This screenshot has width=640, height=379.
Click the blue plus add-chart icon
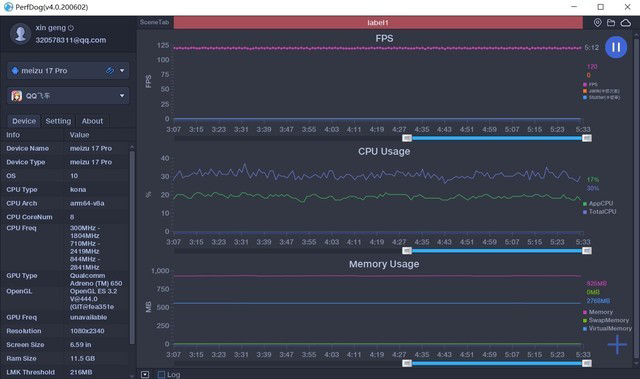[617, 345]
